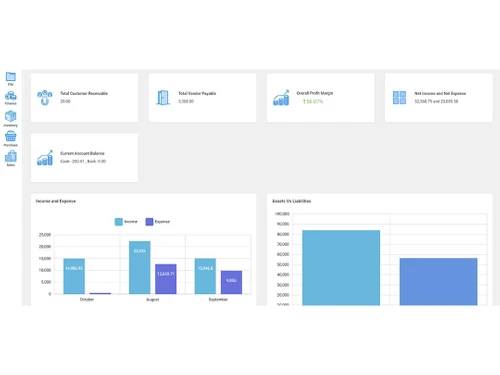Open the Finance module icon
This screenshot has width=500, height=375.
[x=11, y=96]
